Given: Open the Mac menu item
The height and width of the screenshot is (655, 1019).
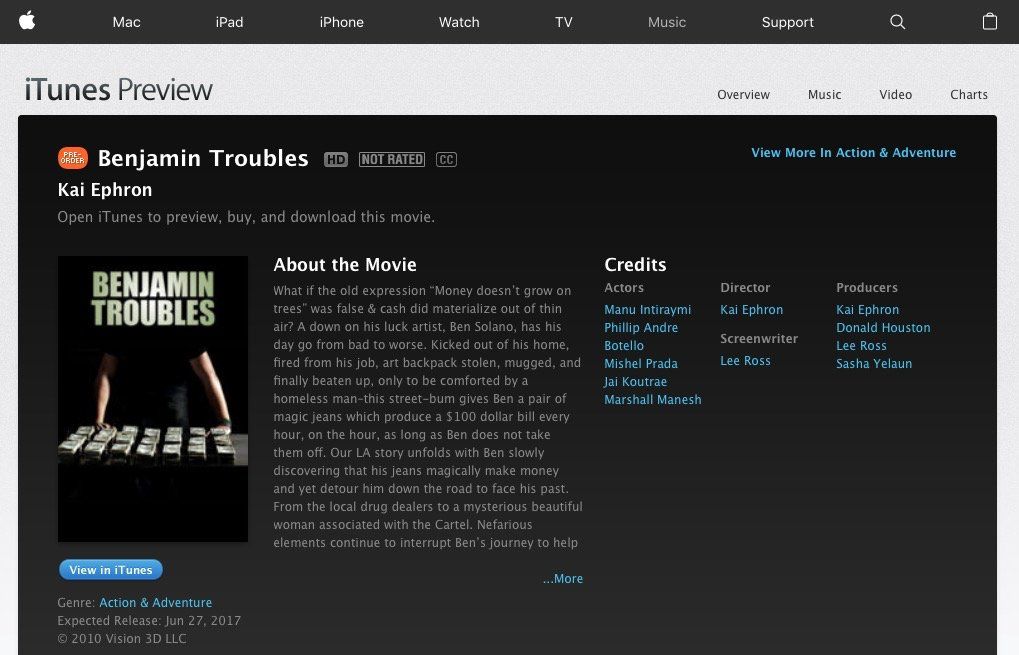Looking at the screenshot, I should pyautogui.click(x=126, y=22).
